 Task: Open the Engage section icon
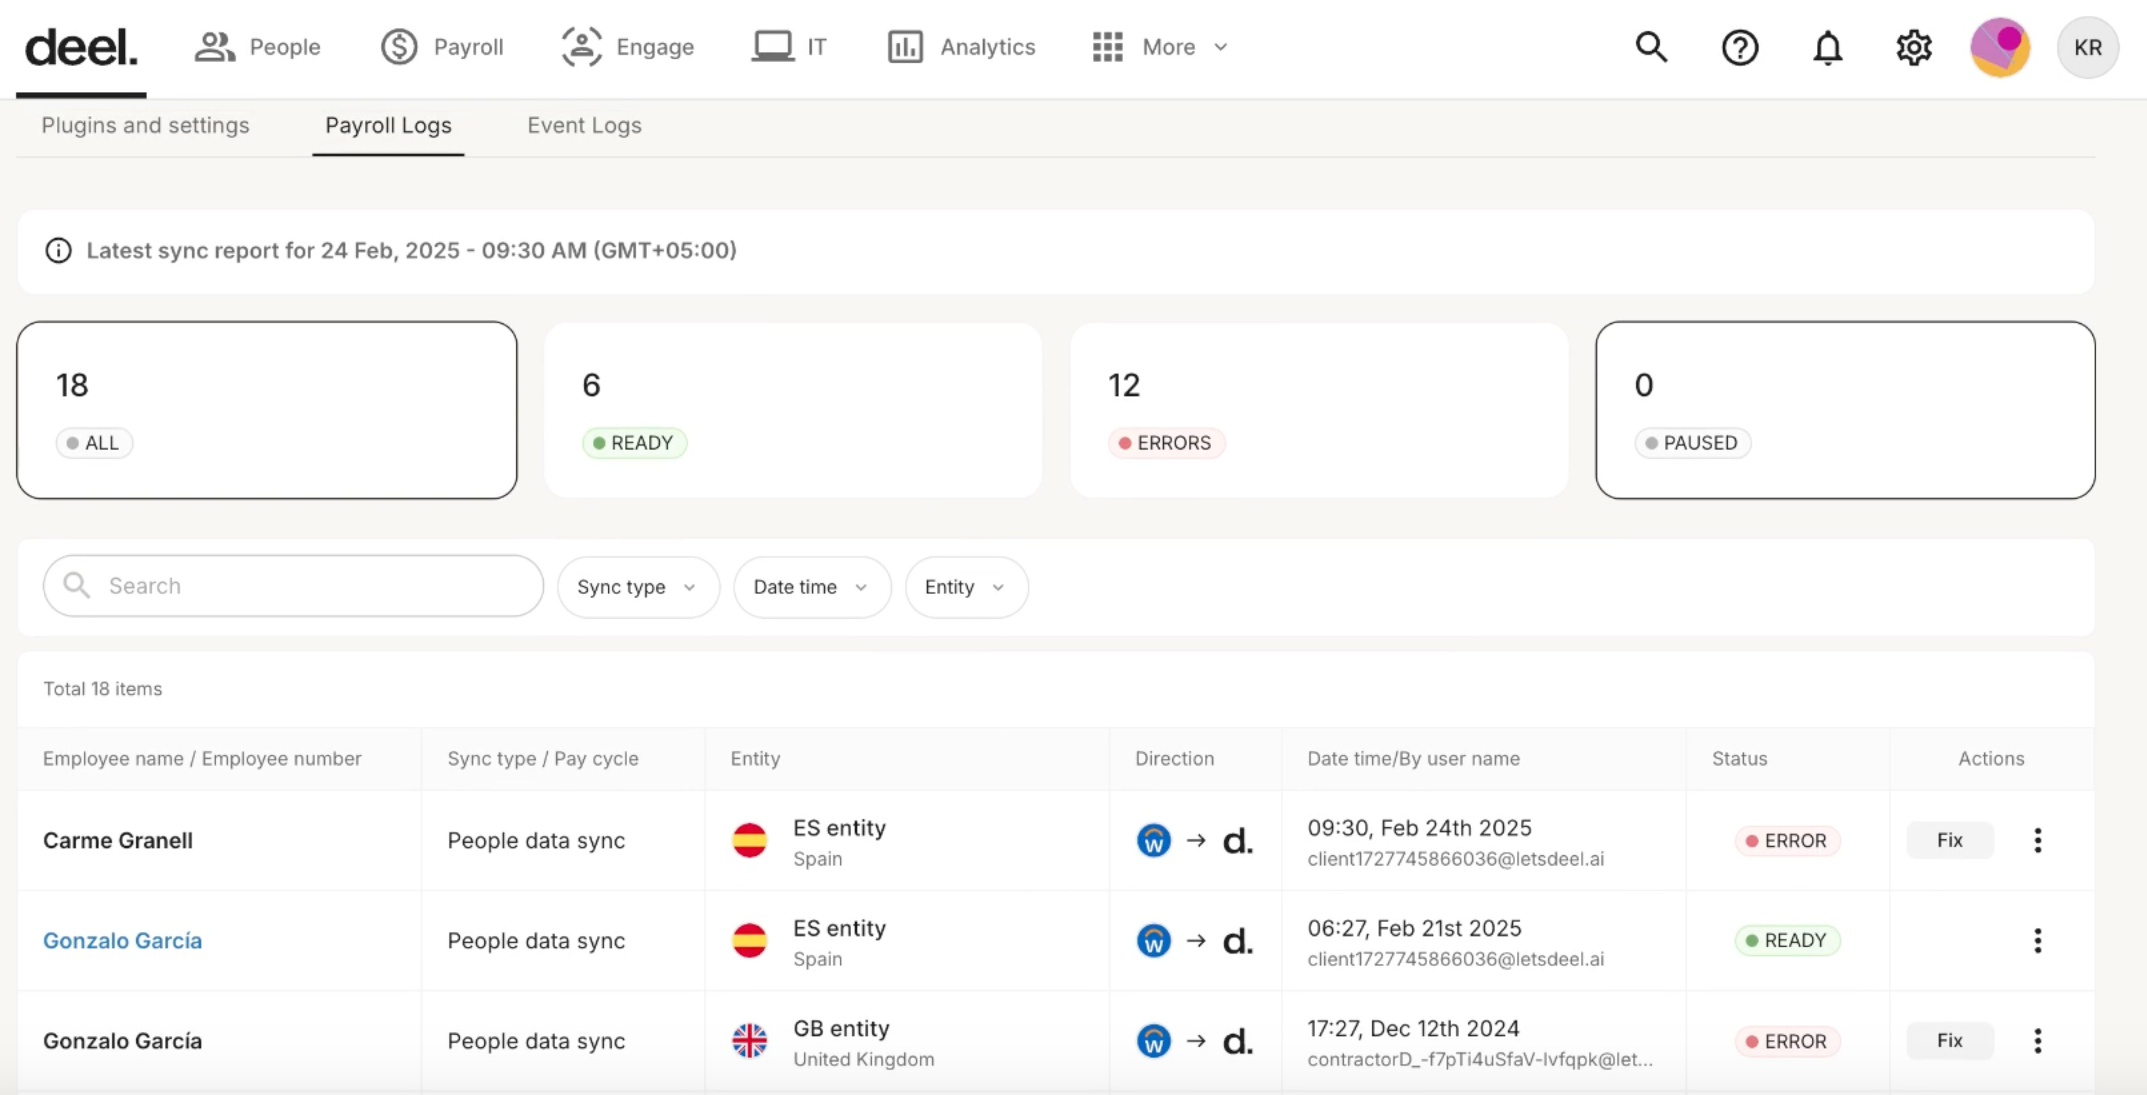581,47
